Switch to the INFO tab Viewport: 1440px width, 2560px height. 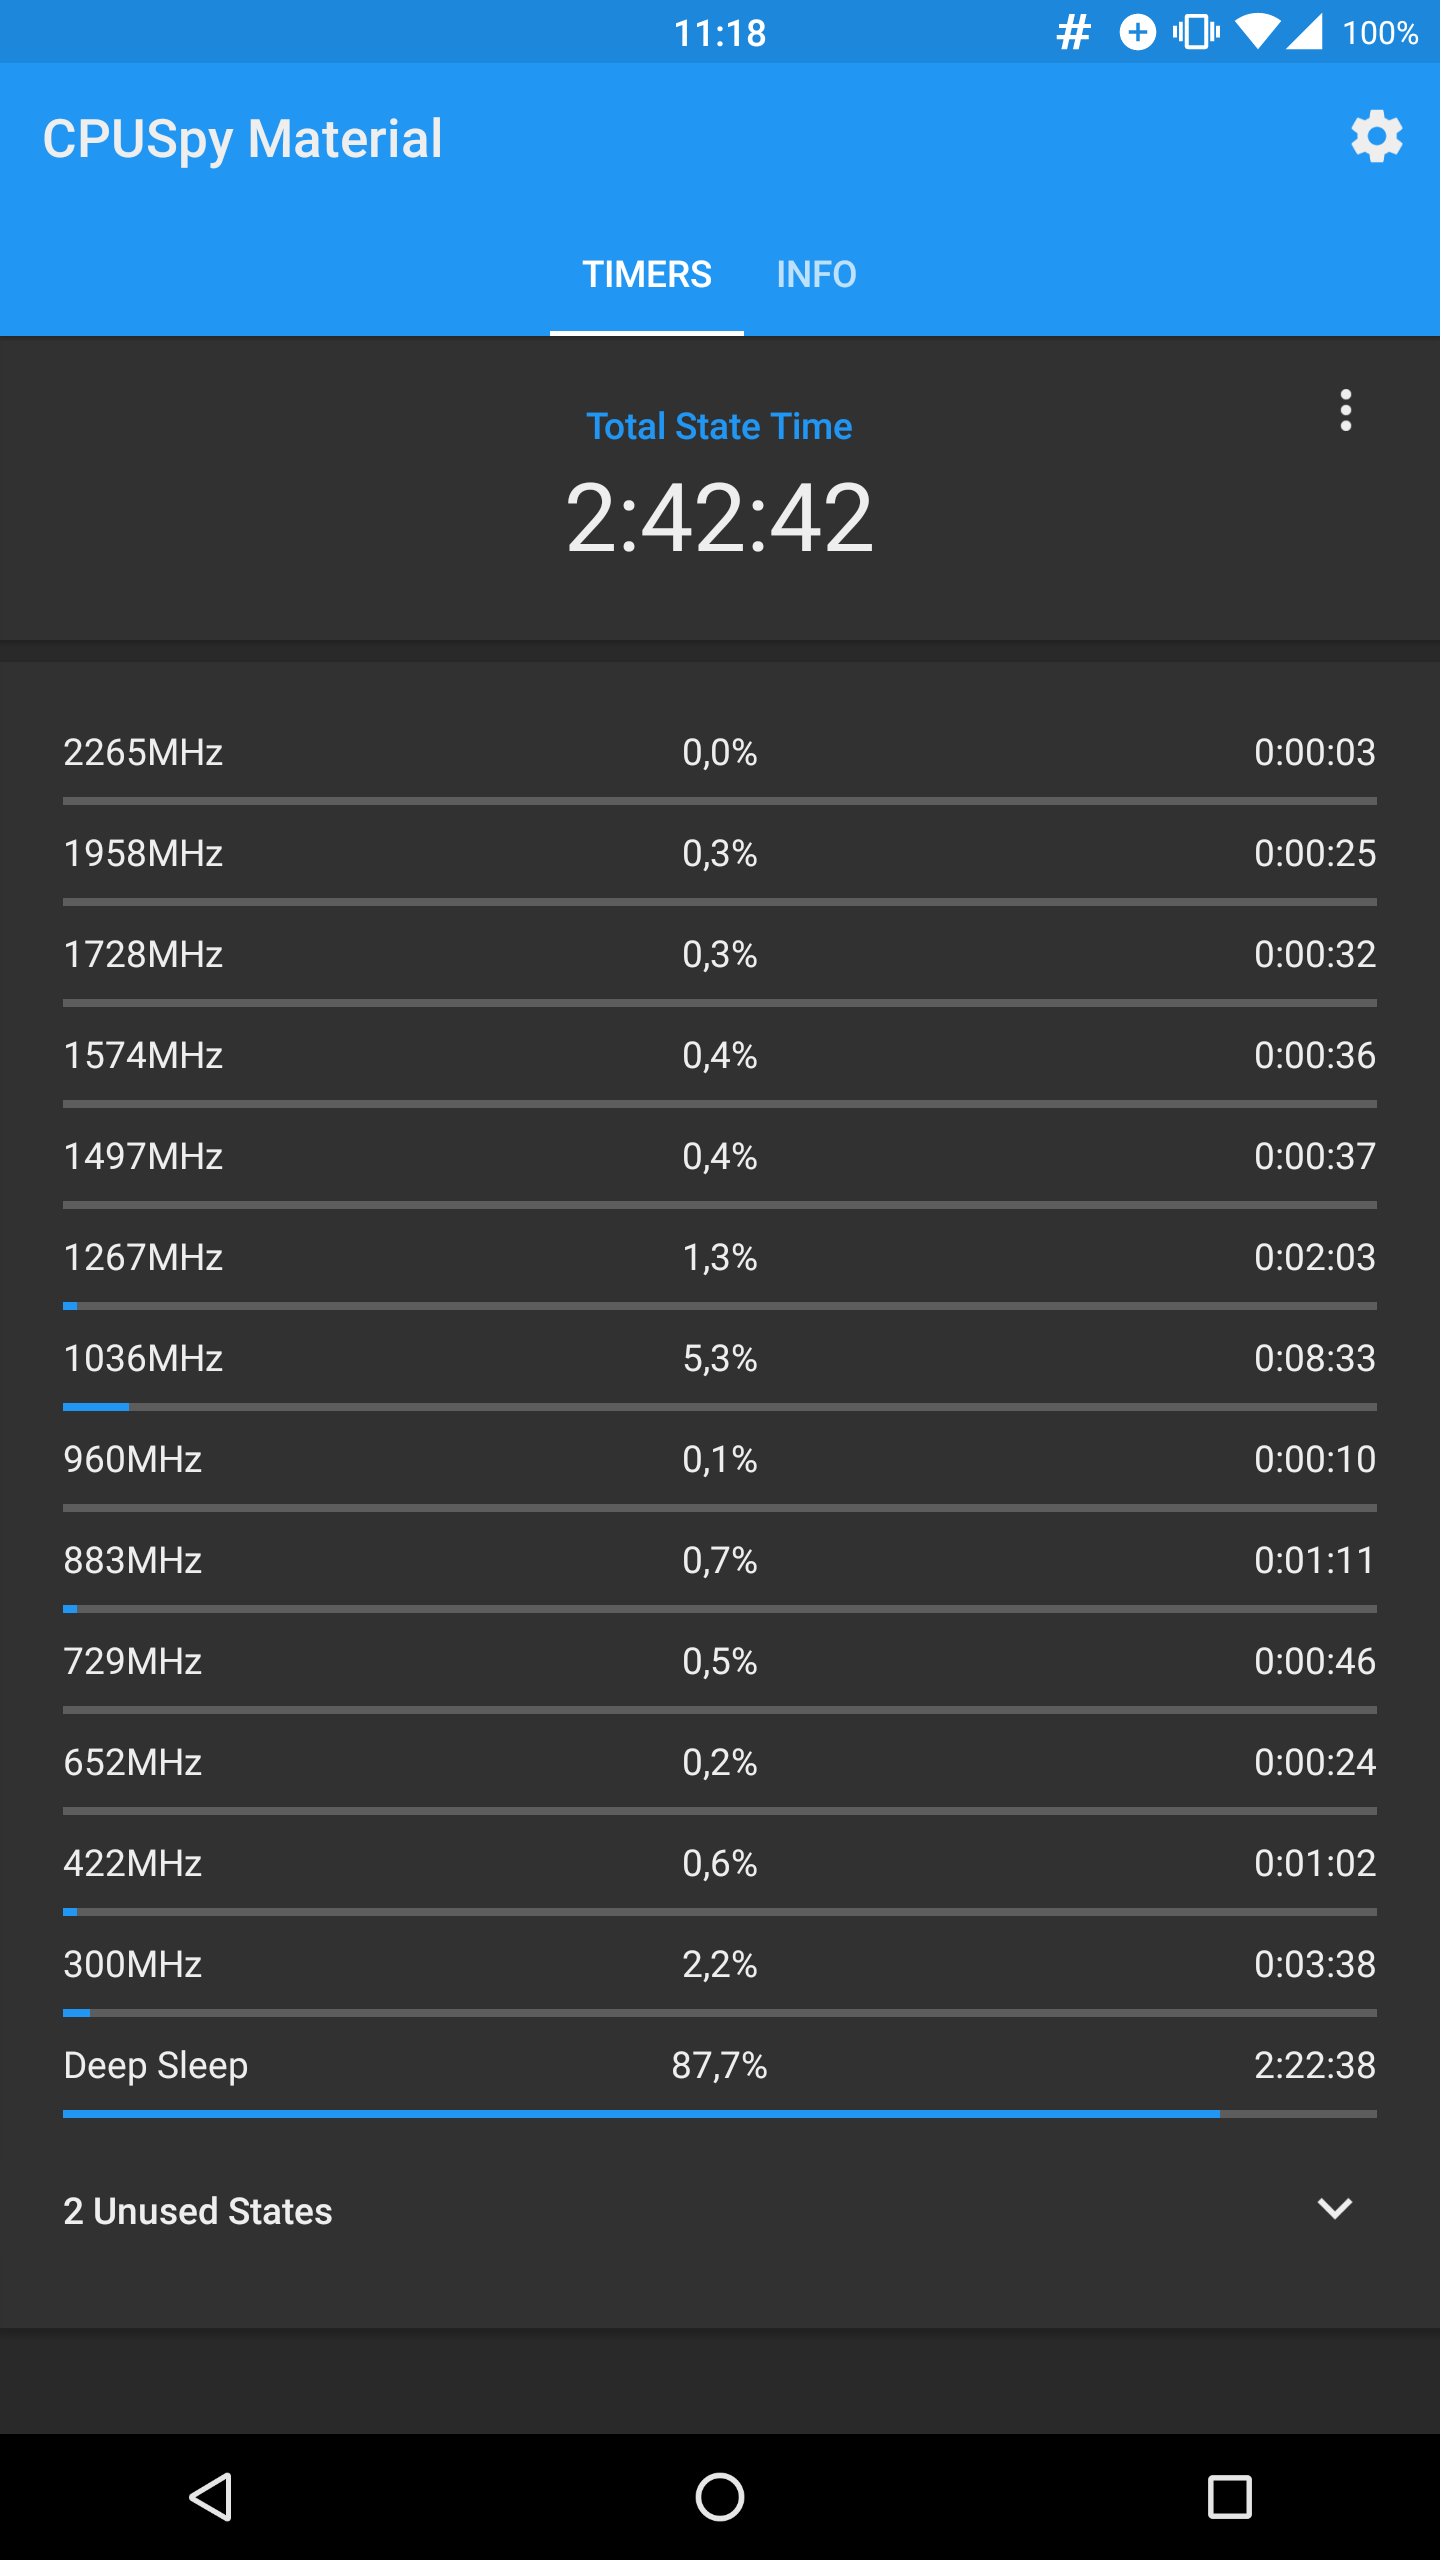pos(816,274)
